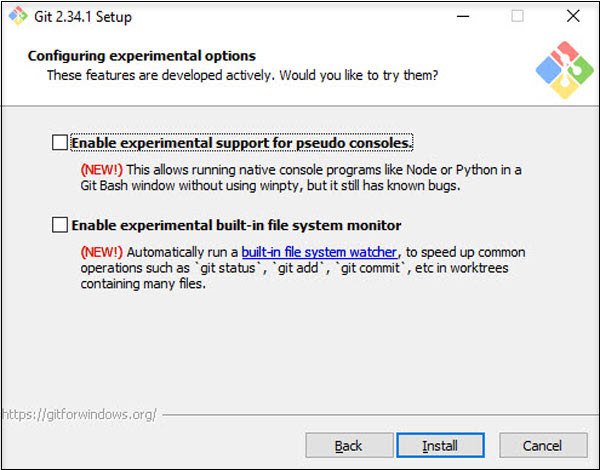This screenshot has height=470, width=600.
Task: Minimize the Git Setup window
Action: click(x=461, y=17)
